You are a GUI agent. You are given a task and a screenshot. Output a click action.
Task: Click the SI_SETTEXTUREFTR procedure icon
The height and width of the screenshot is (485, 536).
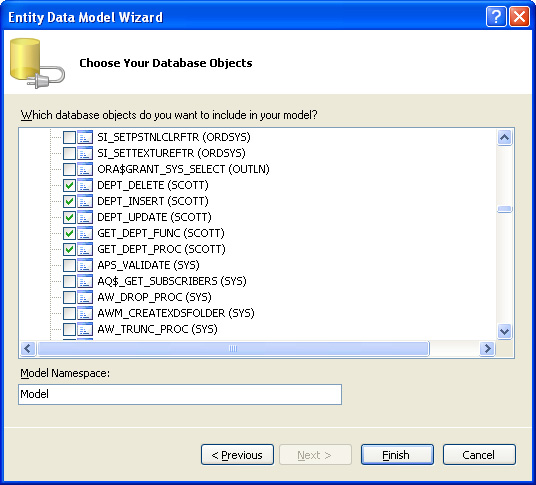tap(85, 153)
